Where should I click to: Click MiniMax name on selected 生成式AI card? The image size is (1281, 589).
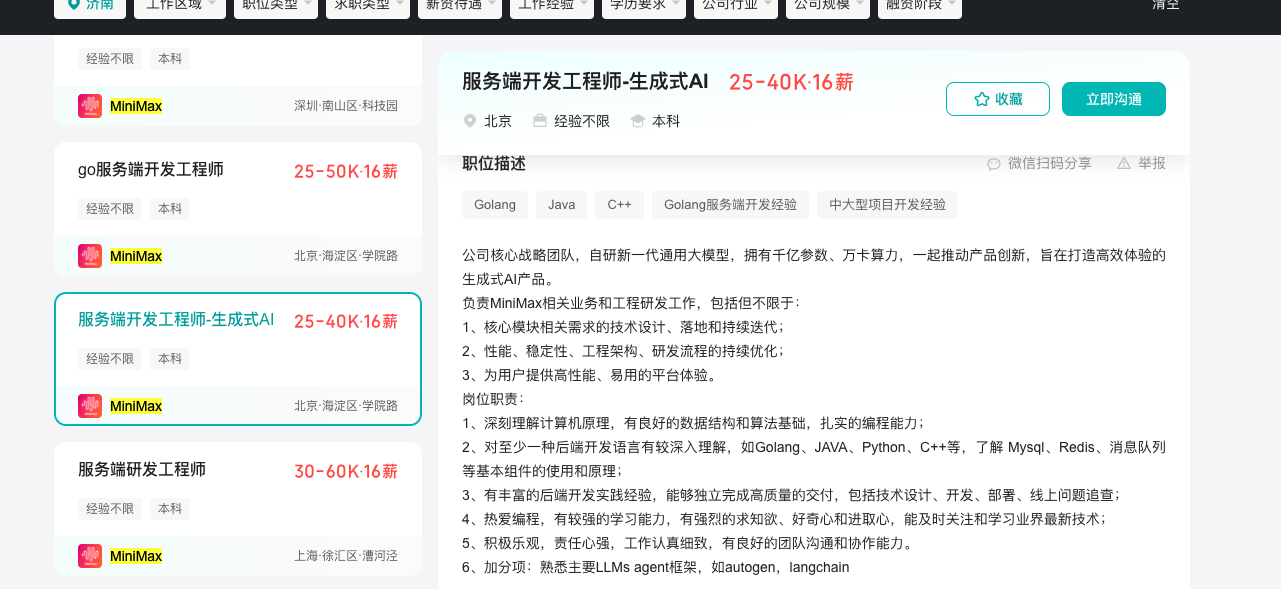(136, 406)
